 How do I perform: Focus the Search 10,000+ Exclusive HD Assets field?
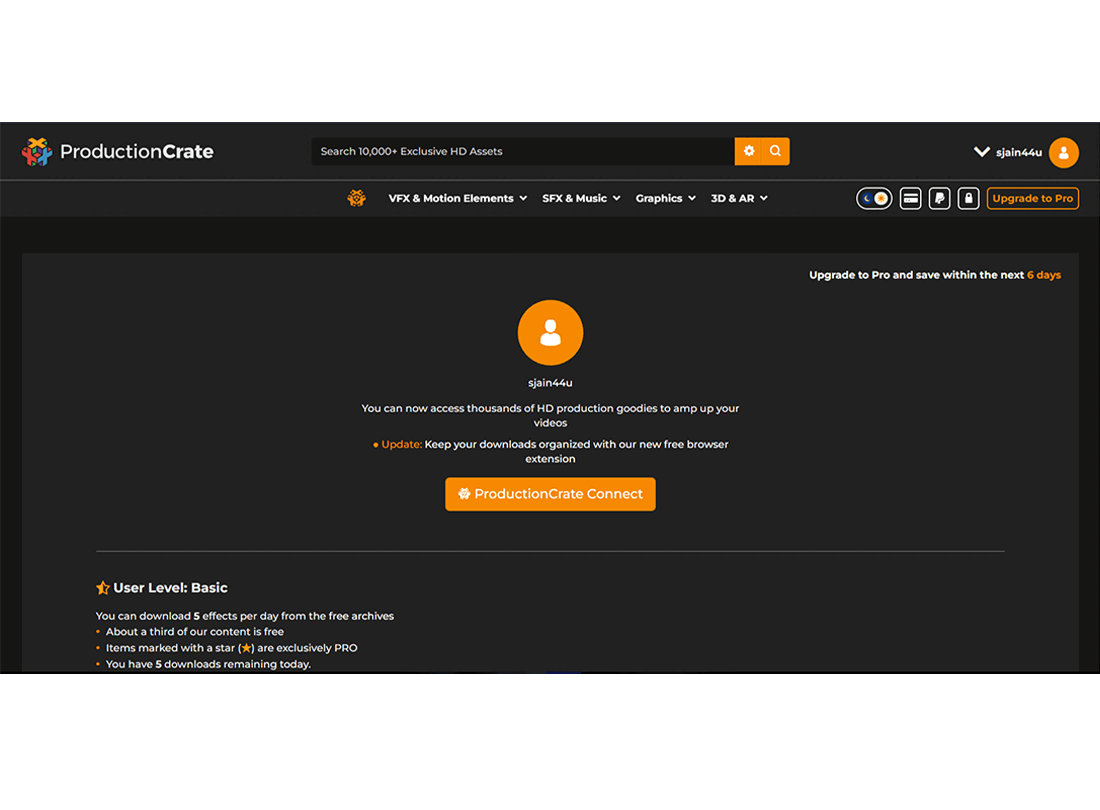click(x=523, y=151)
